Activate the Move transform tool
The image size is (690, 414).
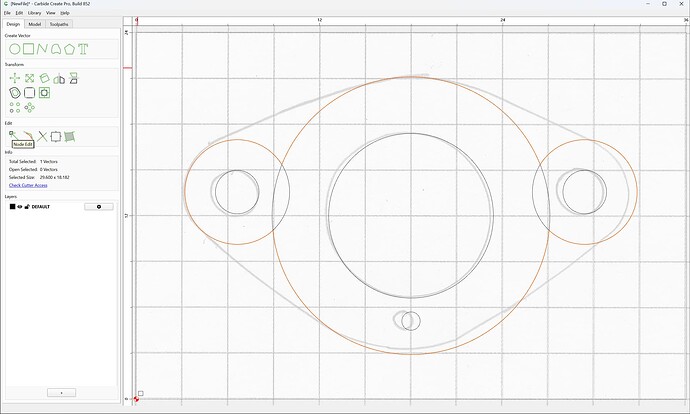15,78
